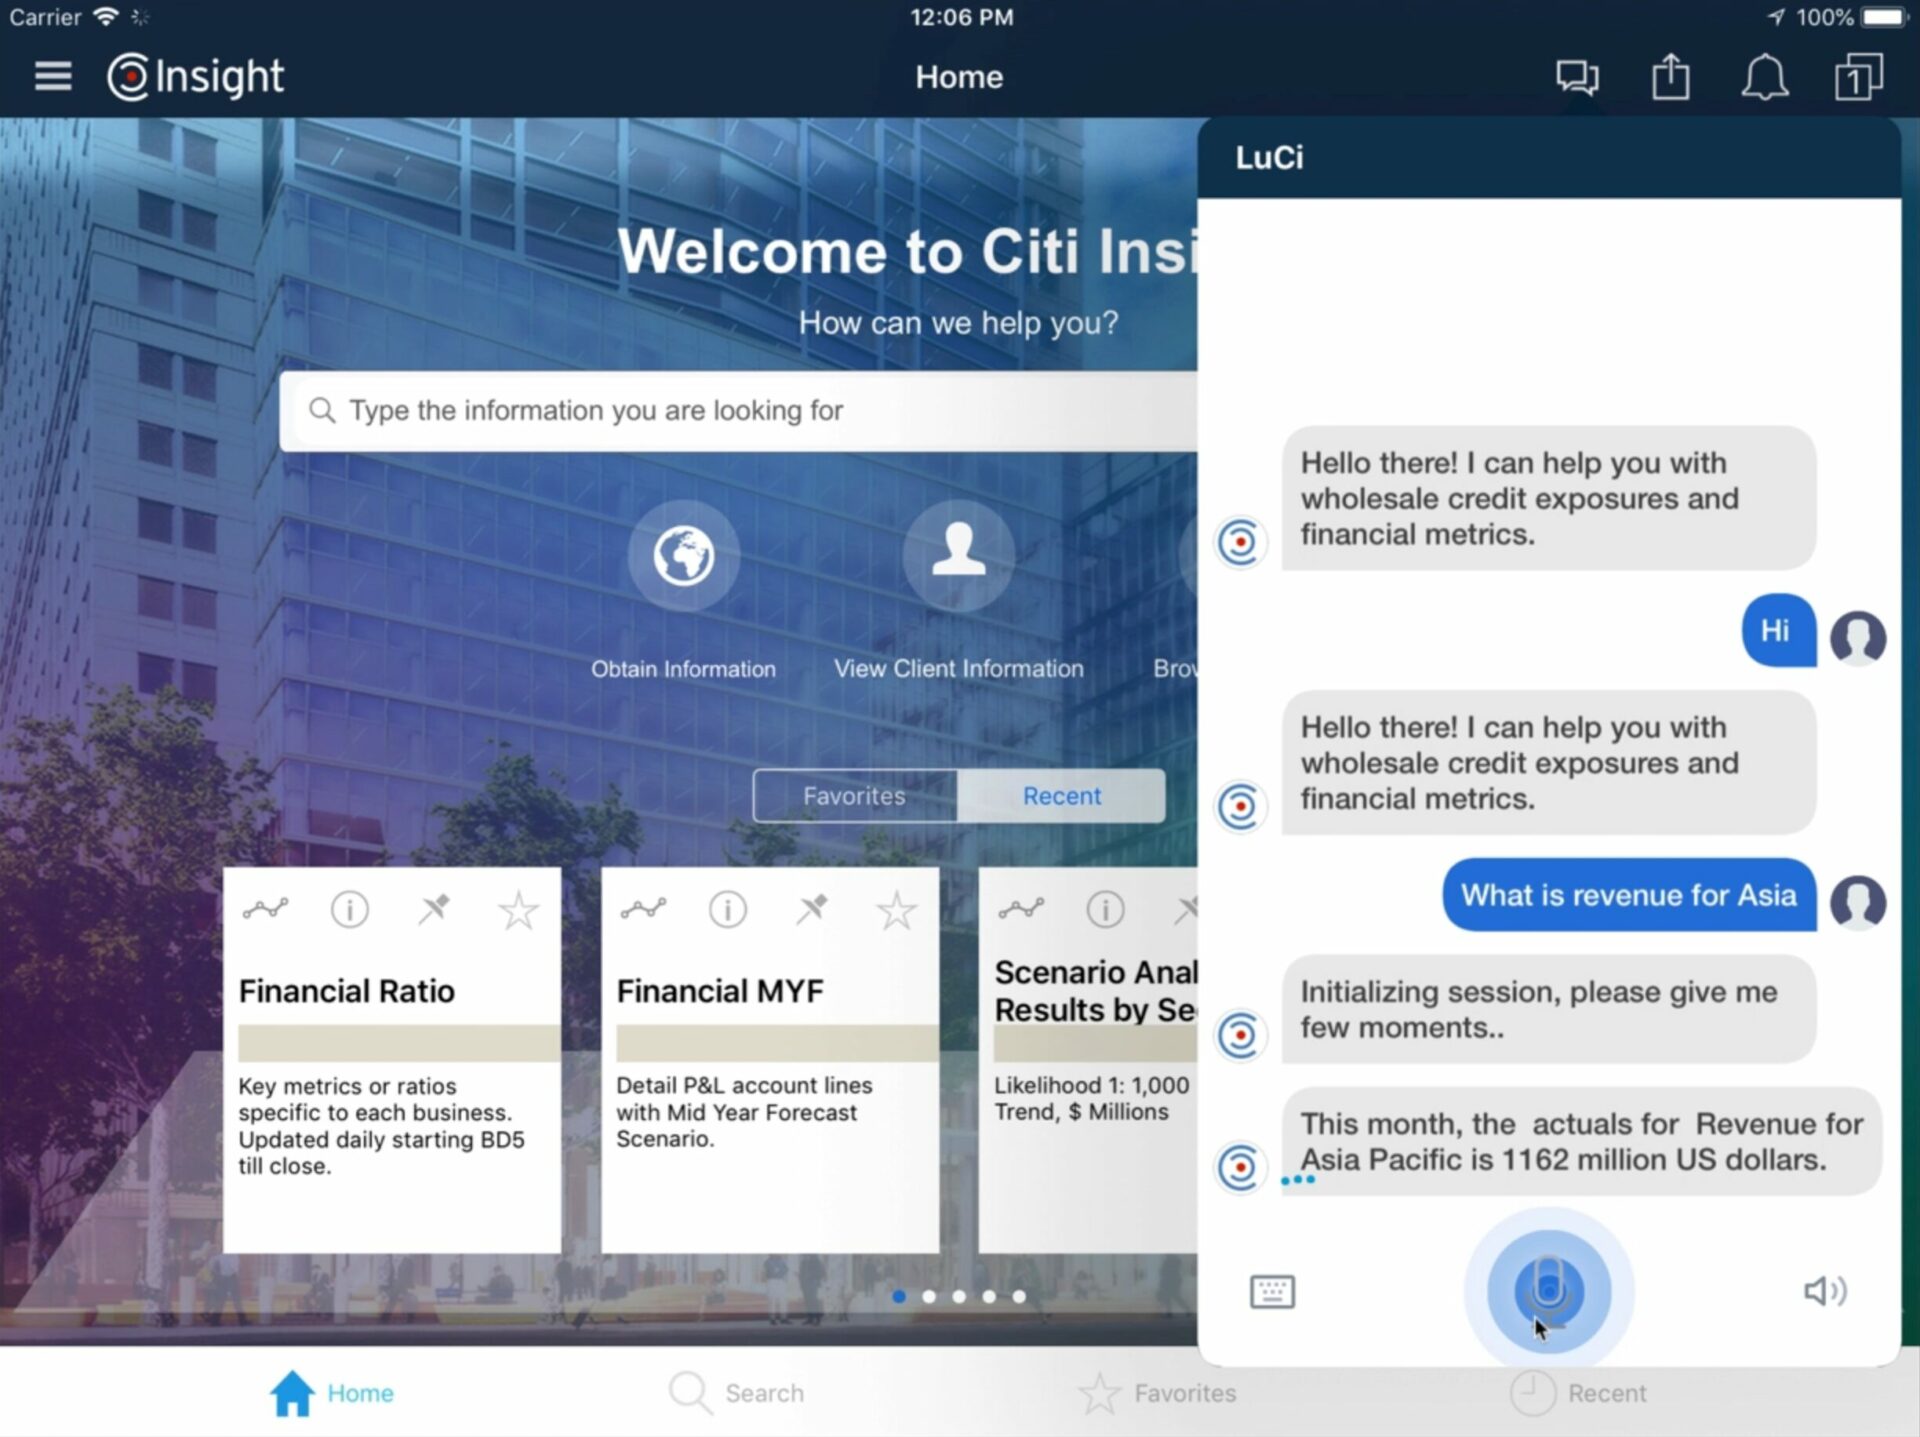Screen dimensions: 1920x1437
Task: Open the Scenario Analysis card title
Action: point(1096,991)
